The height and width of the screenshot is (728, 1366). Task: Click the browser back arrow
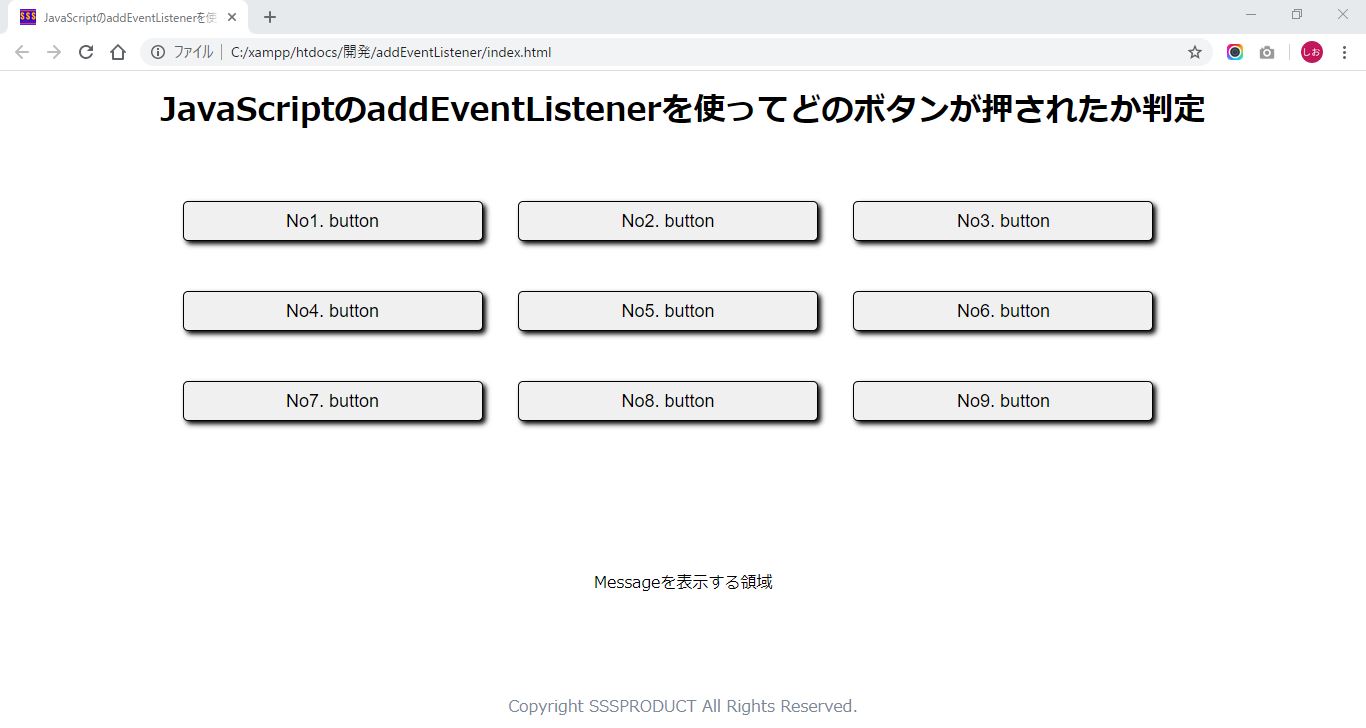[x=22, y=53]
